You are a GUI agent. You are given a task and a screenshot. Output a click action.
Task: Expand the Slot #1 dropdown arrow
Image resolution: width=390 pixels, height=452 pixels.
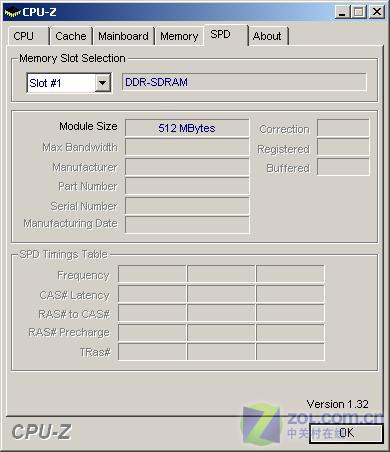[x=102, y=83]
